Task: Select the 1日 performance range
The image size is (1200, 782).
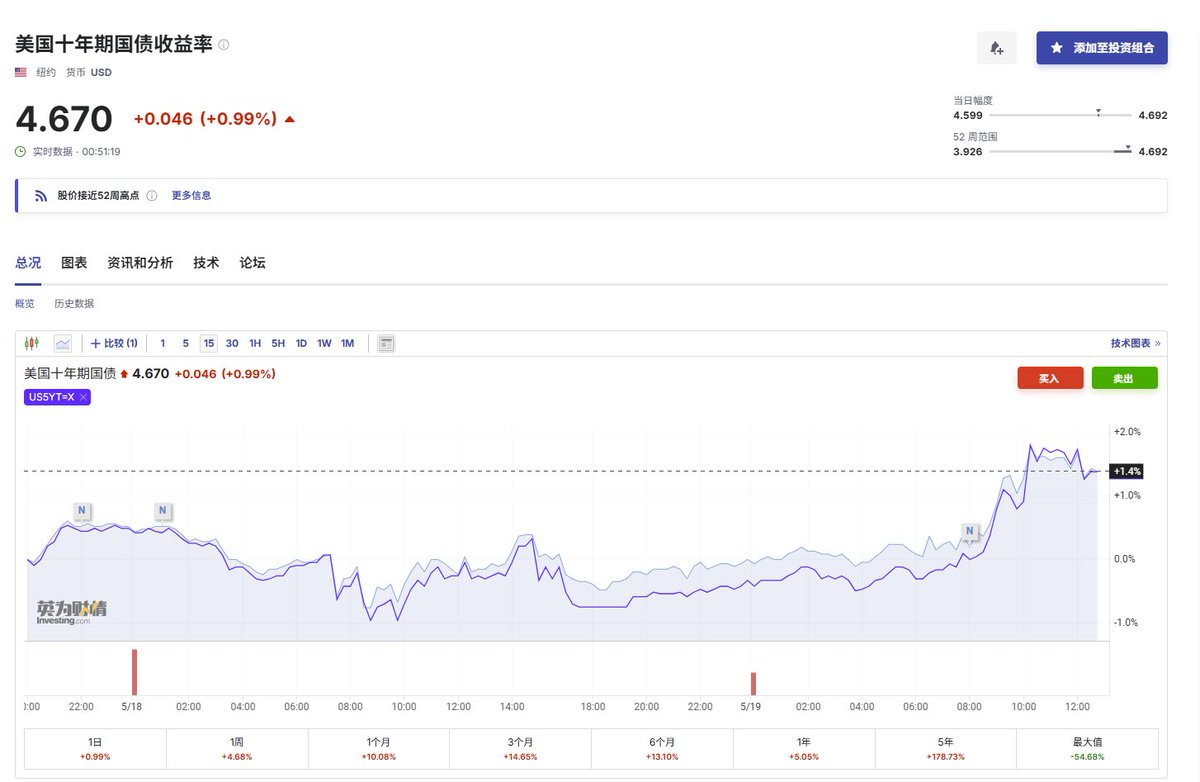Action: tap(95, 748)
